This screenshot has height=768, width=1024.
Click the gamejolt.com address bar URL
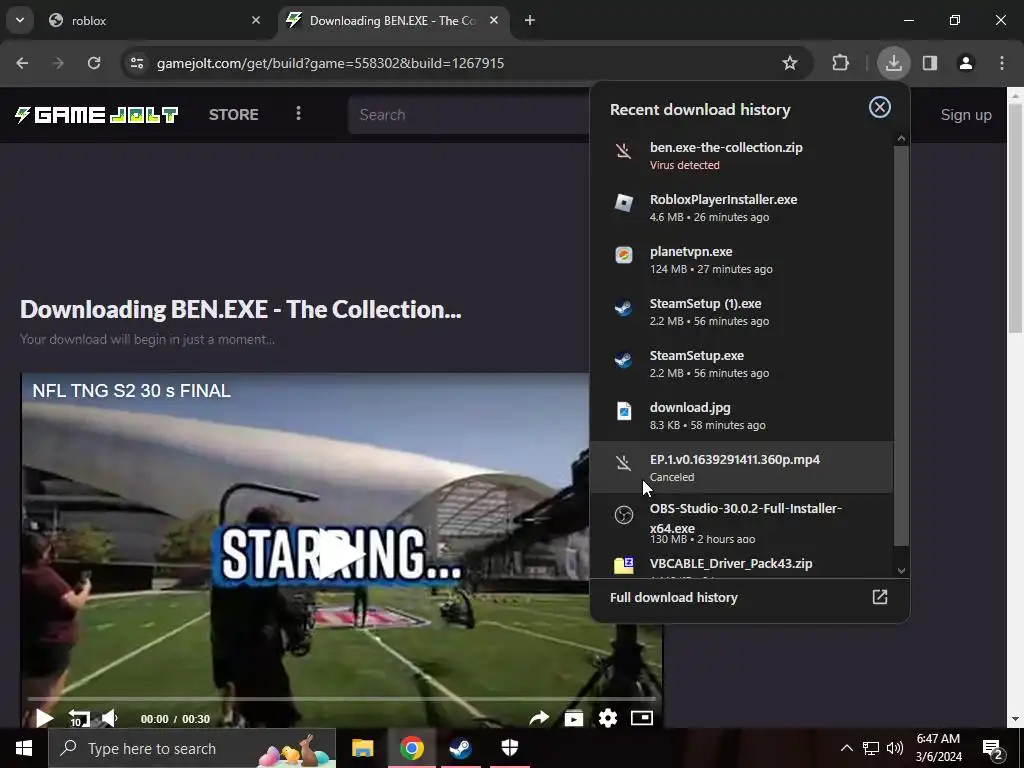(x=330, y=63)
